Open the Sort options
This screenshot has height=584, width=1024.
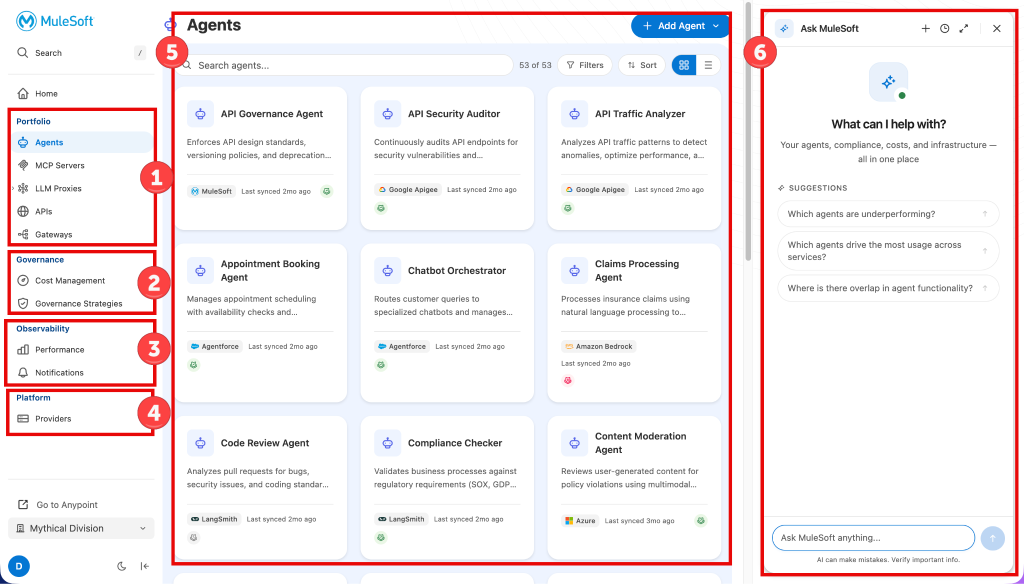tap(642, 65)
